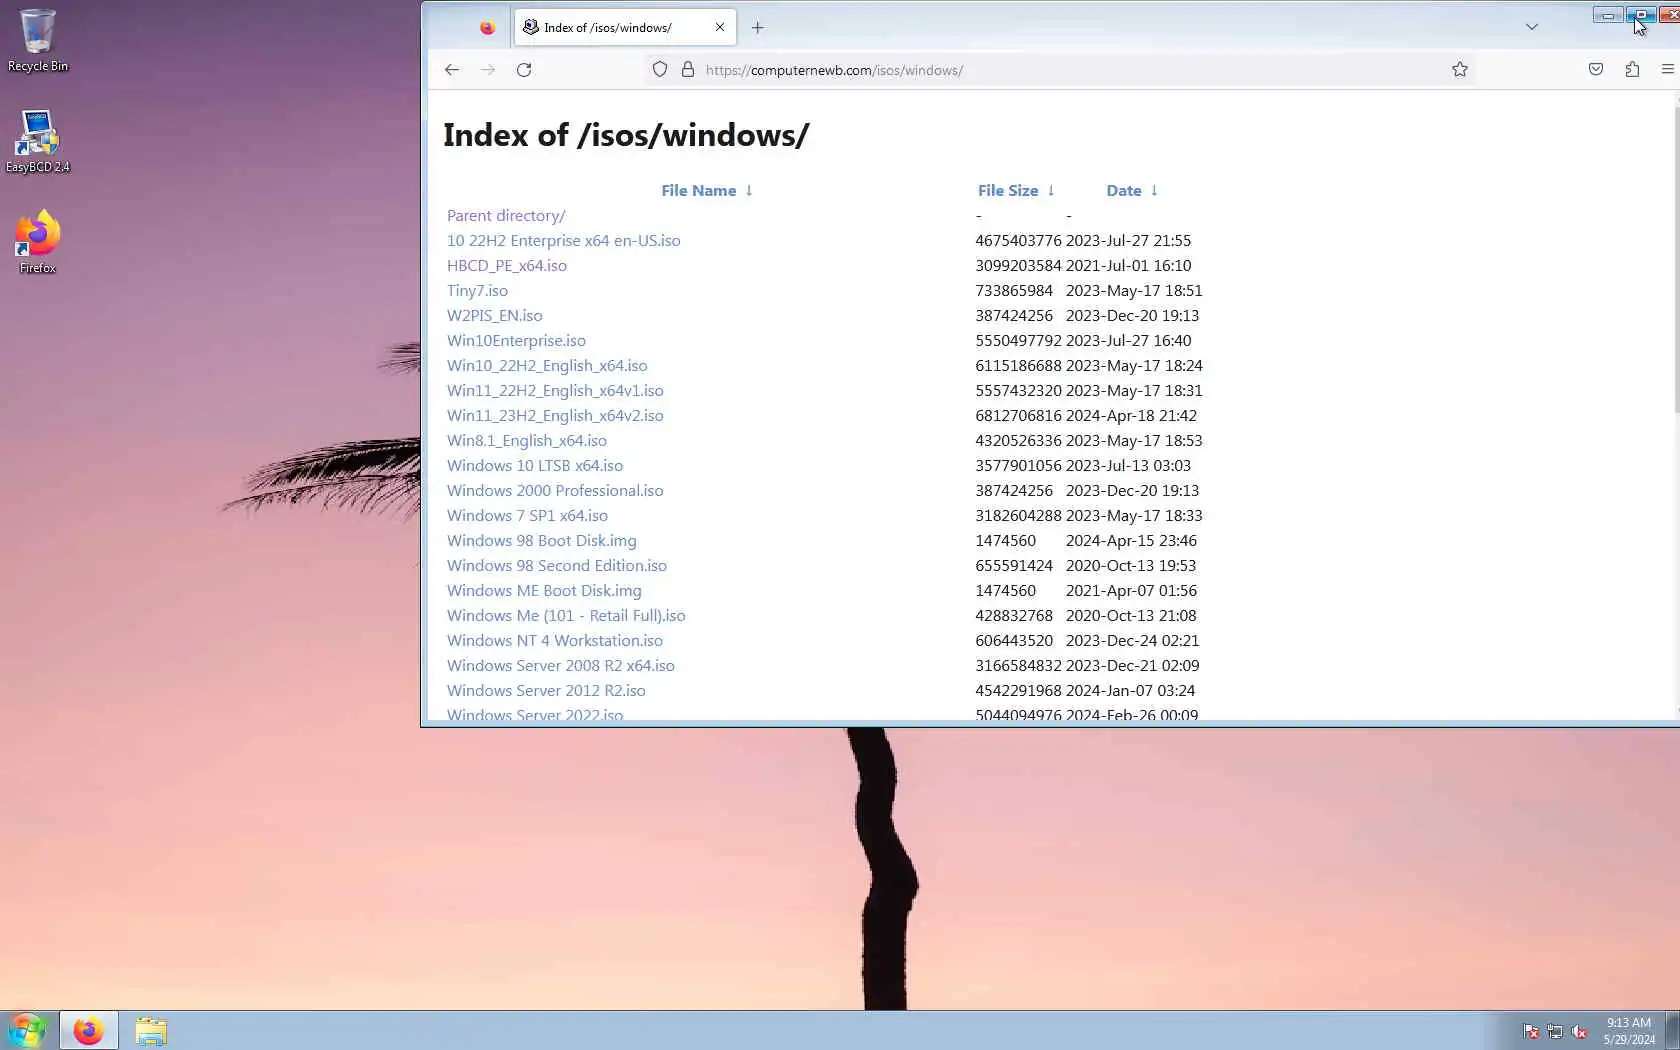Select the date 2021-Jul-01 16:10
This screenshot has height=1050, width=1680.
(1128, 266)
